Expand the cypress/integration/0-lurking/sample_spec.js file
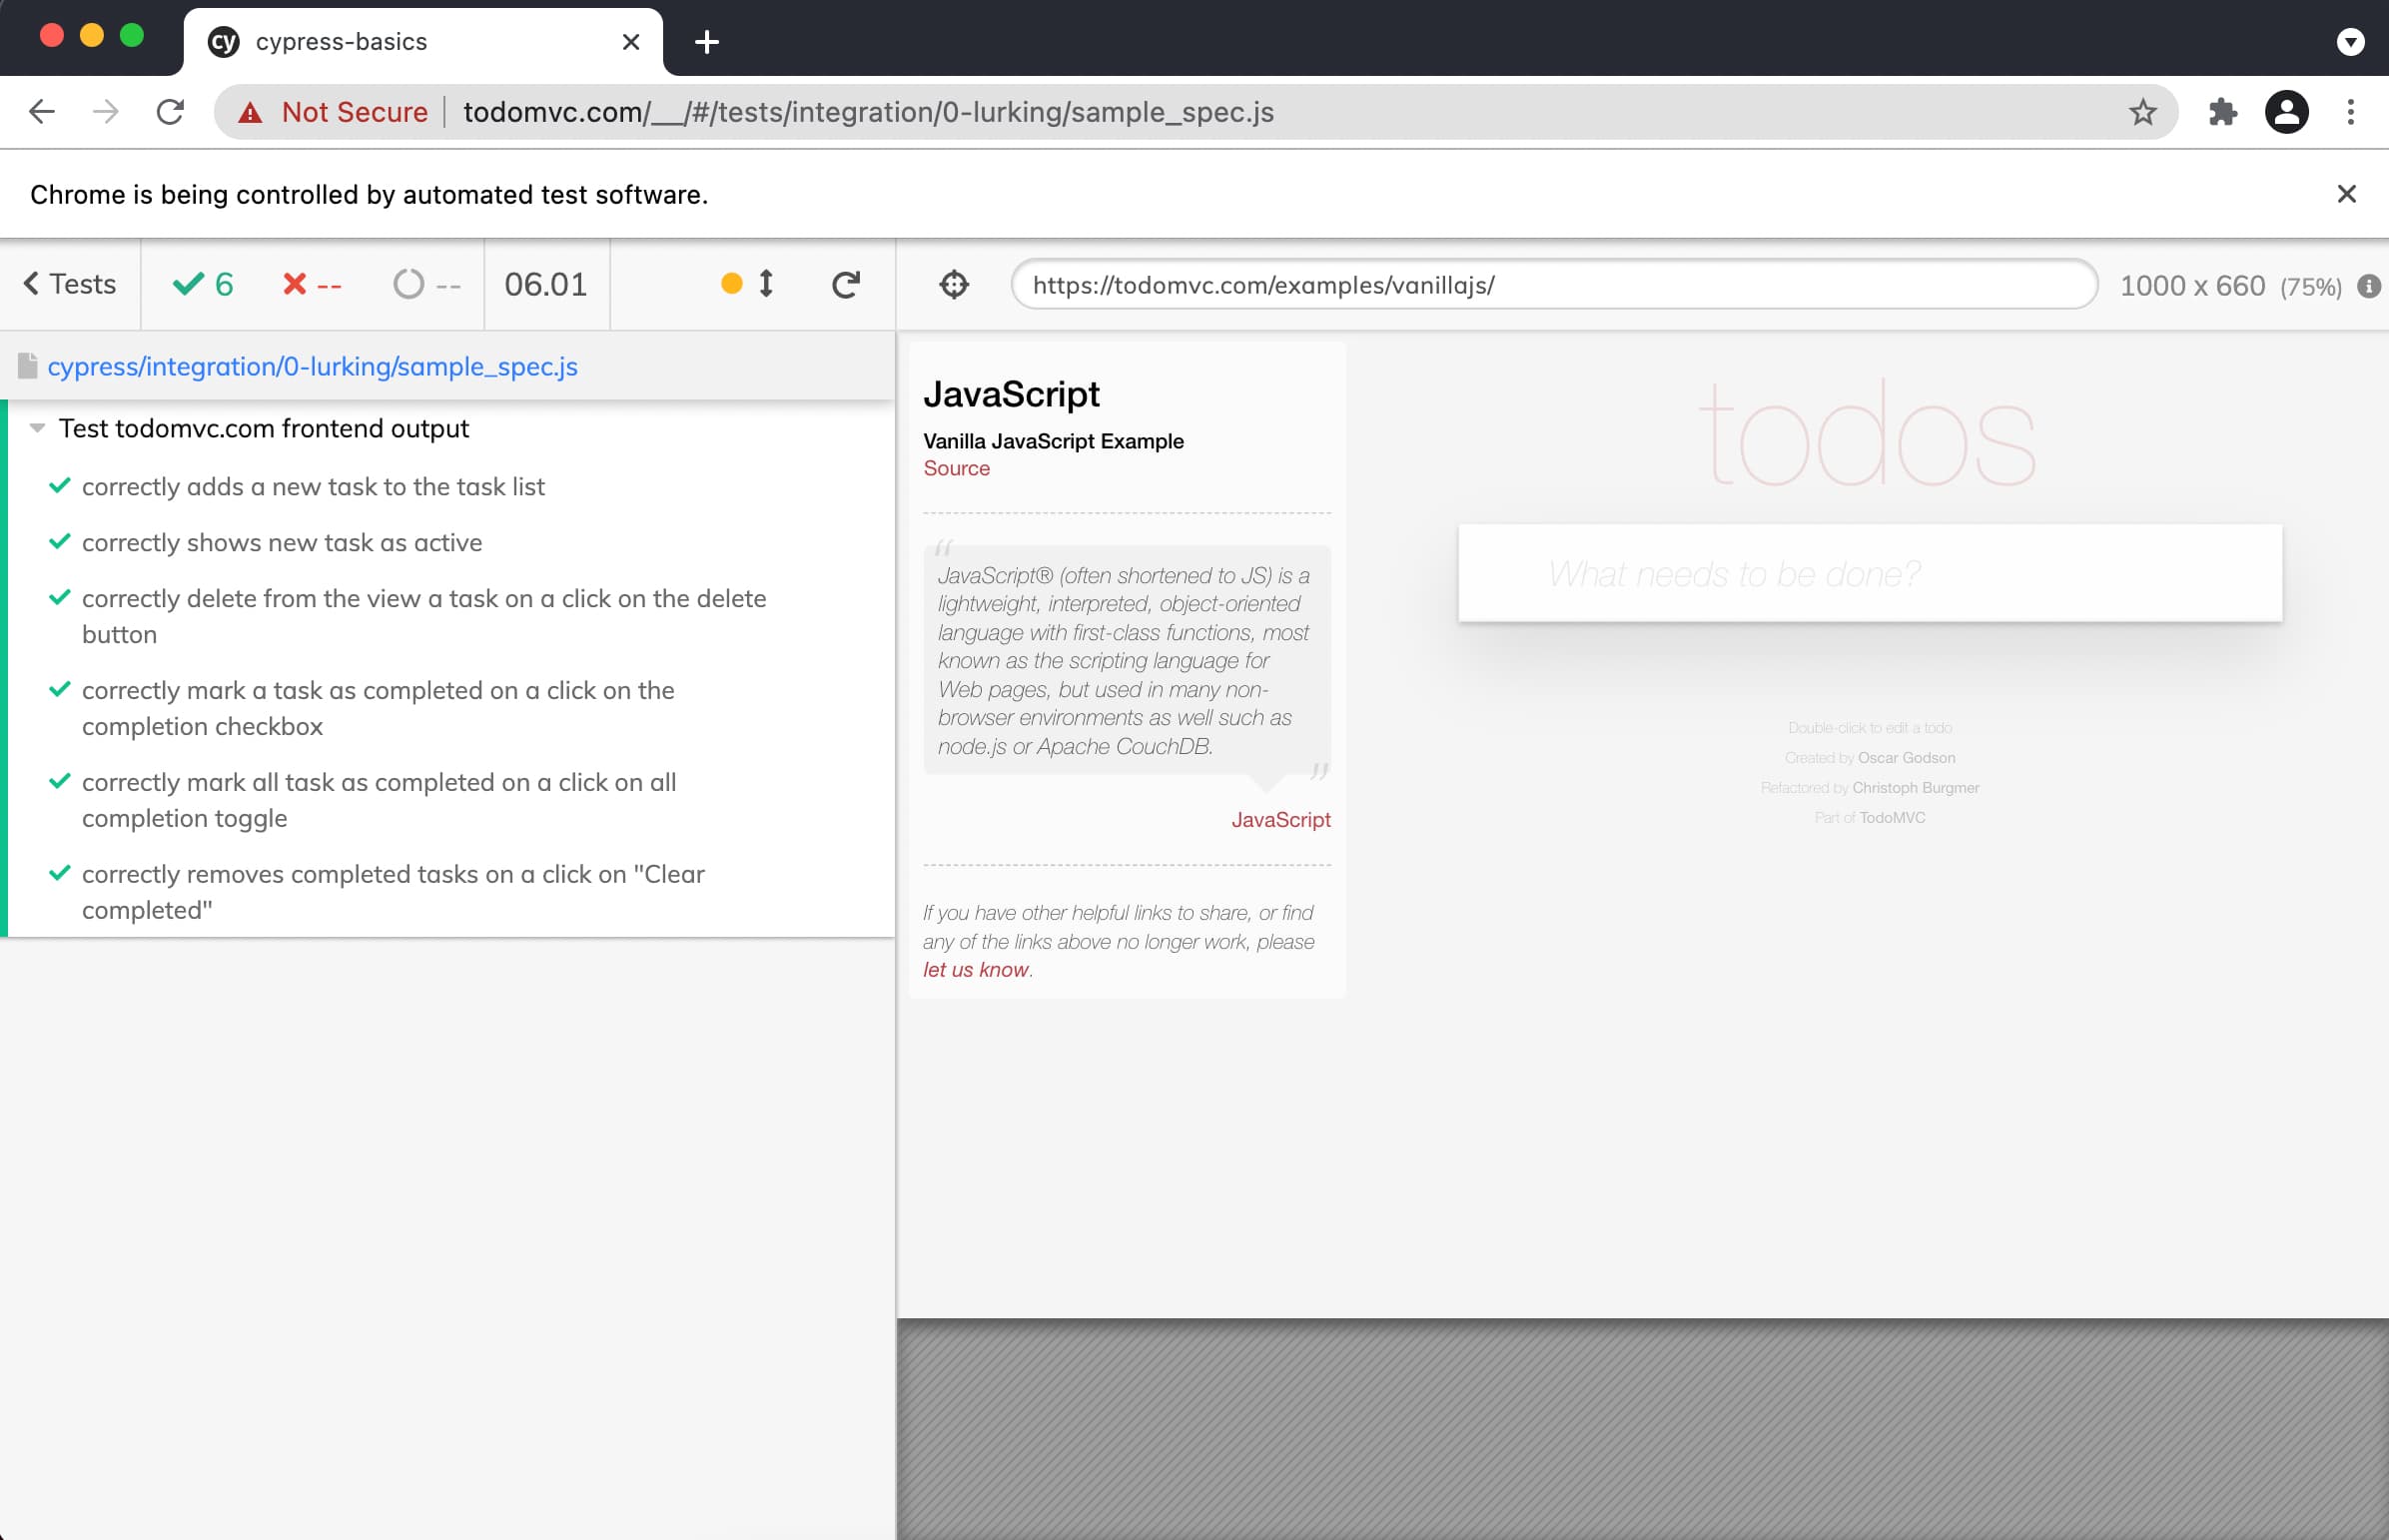2389x1540 pixels. click(x=316, y=365)
